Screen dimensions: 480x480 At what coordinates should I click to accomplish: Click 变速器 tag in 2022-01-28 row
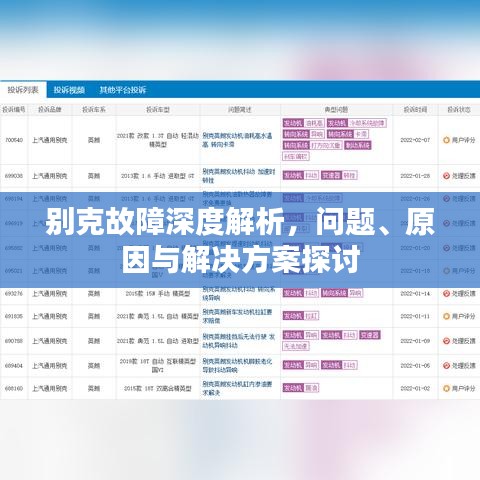tap(339, 175)
